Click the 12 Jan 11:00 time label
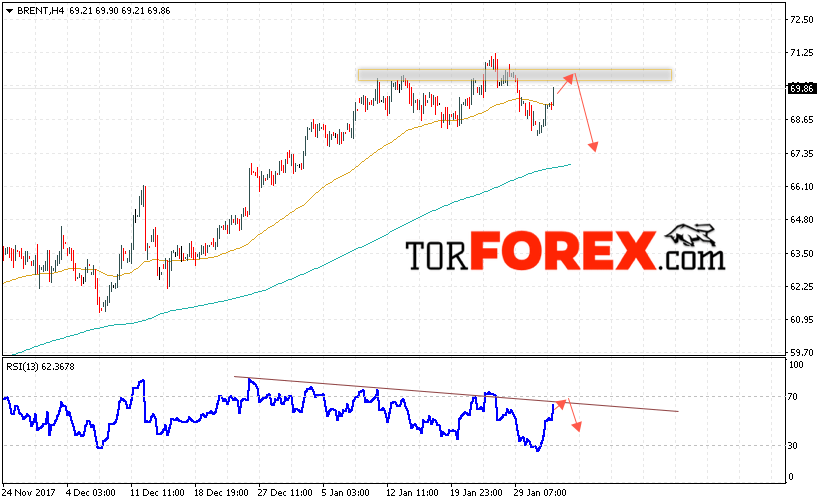The width and height of the screenshot is (825, 504). (412, 493)
